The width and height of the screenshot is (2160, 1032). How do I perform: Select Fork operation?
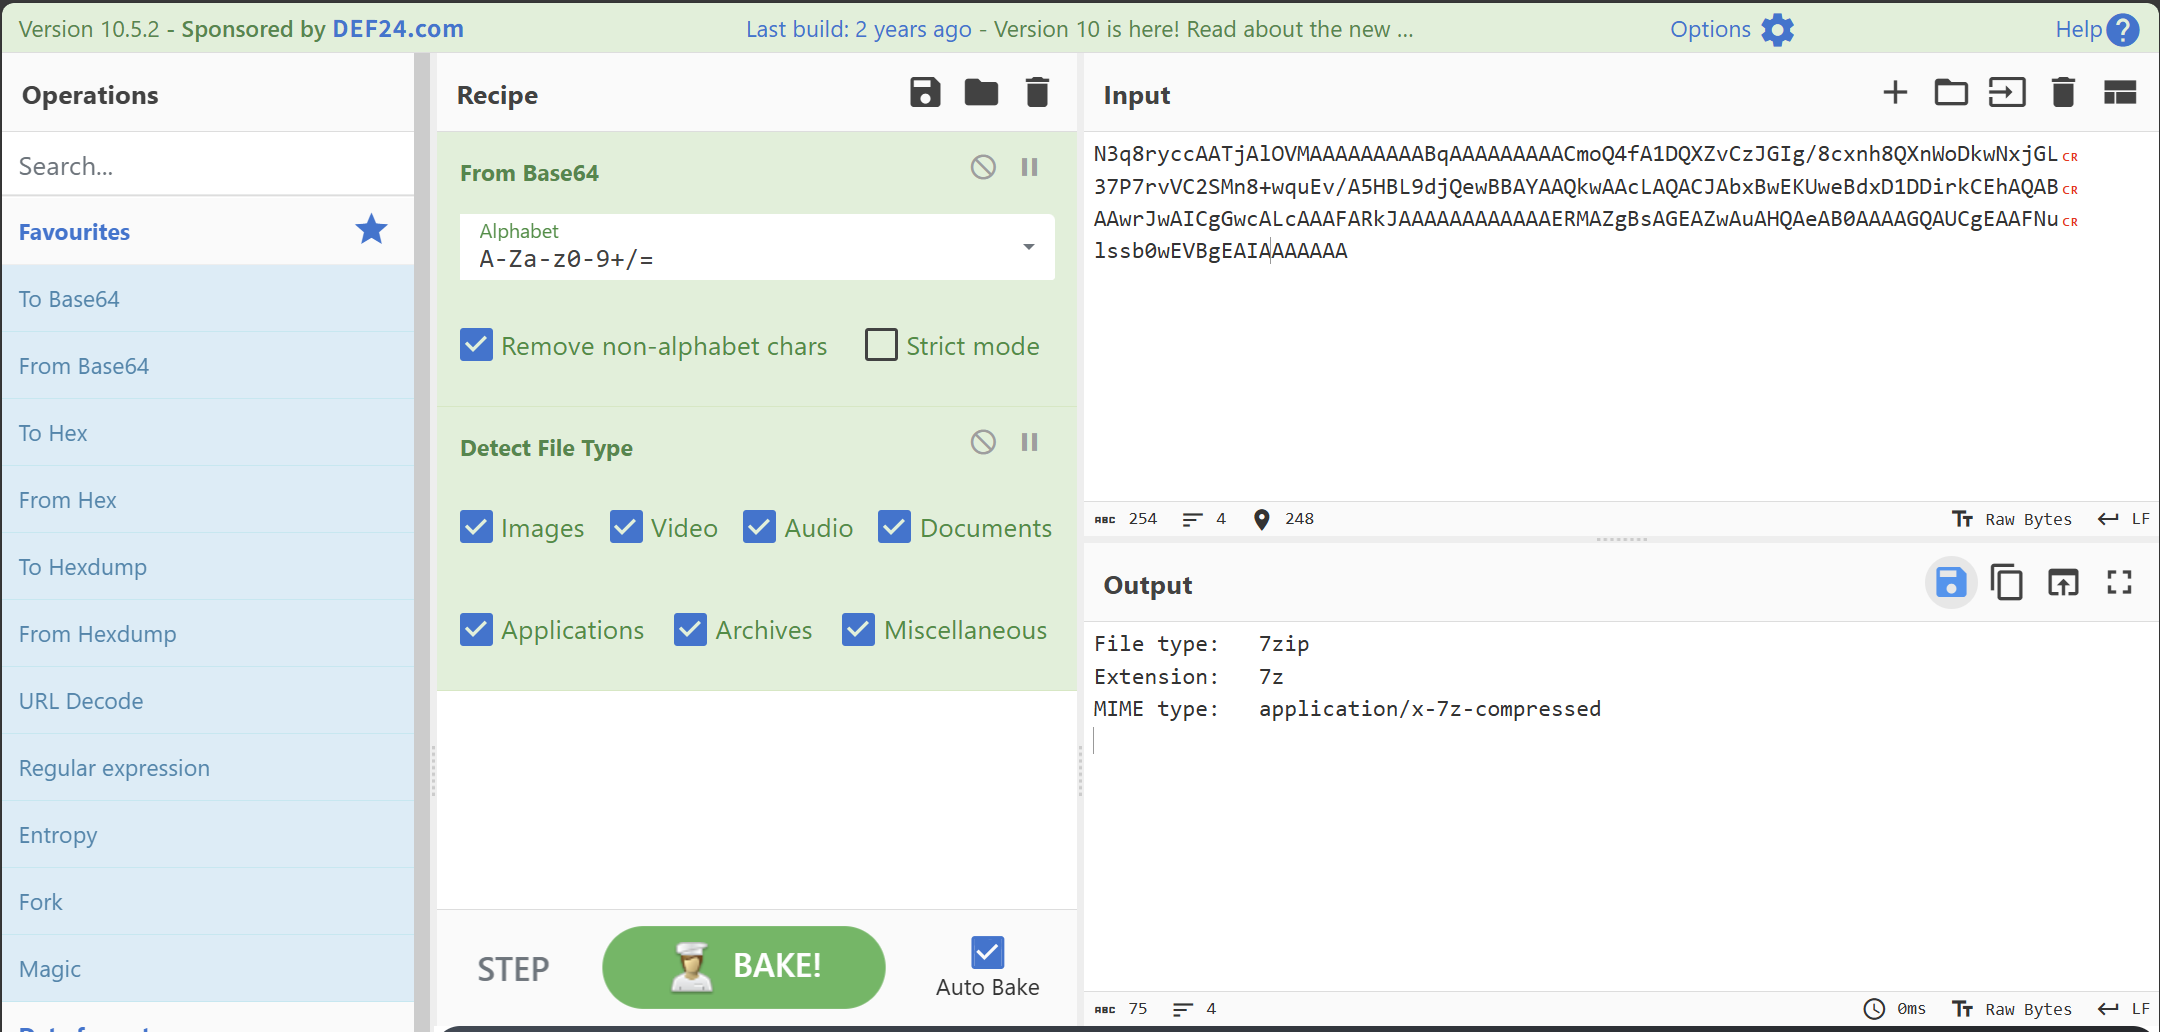pyautogui.click(x=207, y=902)
